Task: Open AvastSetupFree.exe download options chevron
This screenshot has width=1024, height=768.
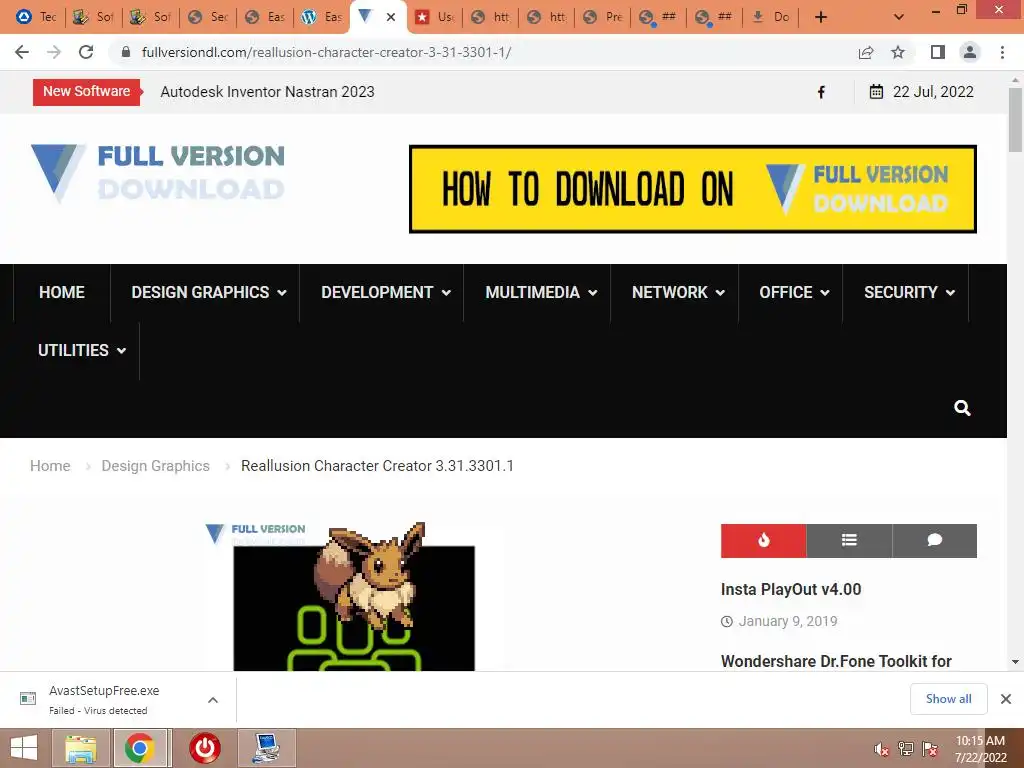Action: point(213,699)
